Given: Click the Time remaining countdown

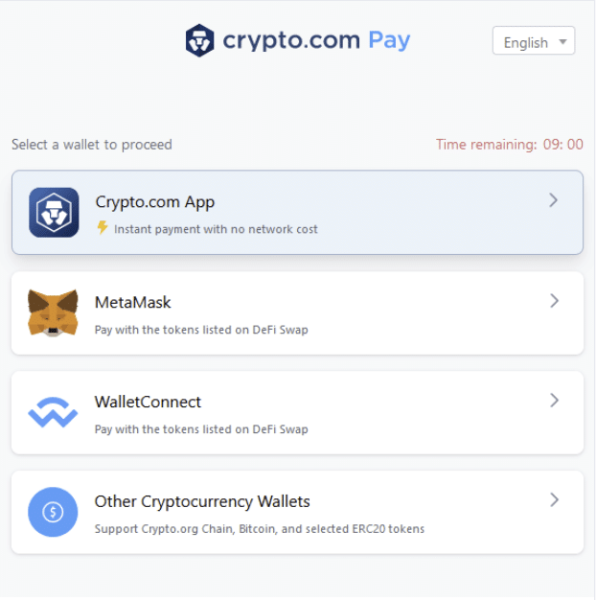Looking at the screenshot, I should pos(510,145).
